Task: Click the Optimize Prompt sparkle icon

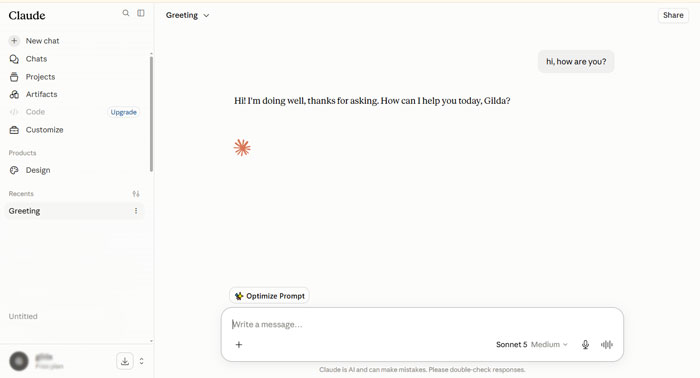Action: point(239,296)
